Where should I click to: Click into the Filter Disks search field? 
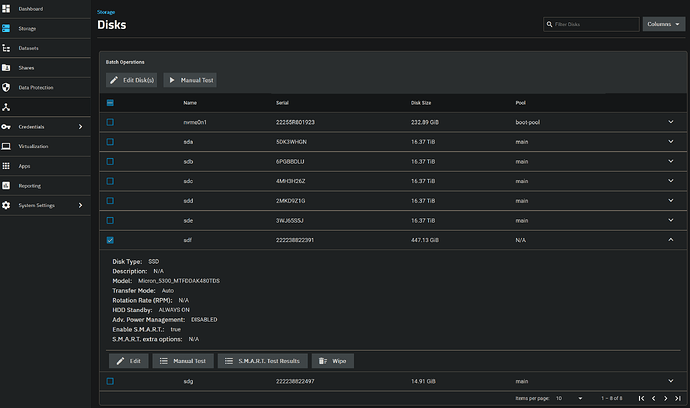coord(591,24)
